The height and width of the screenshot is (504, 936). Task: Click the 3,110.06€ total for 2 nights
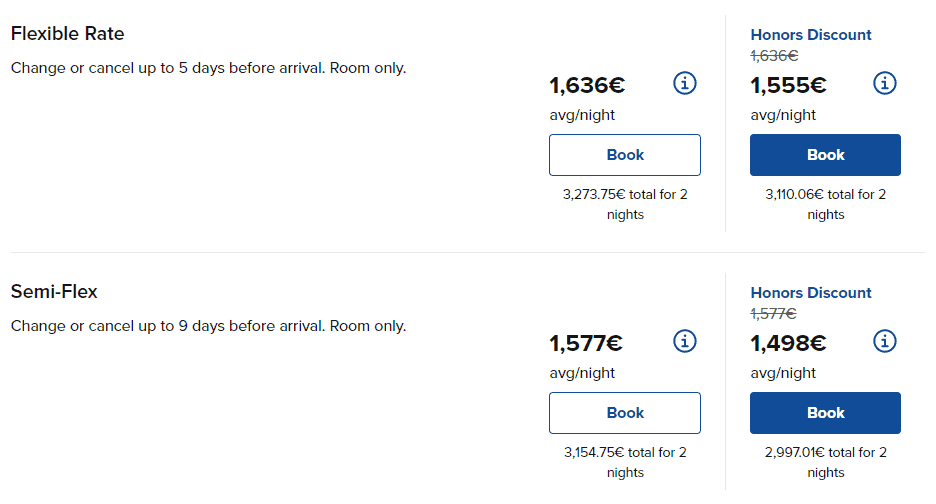pyautogui.click(x=825, y=204)
